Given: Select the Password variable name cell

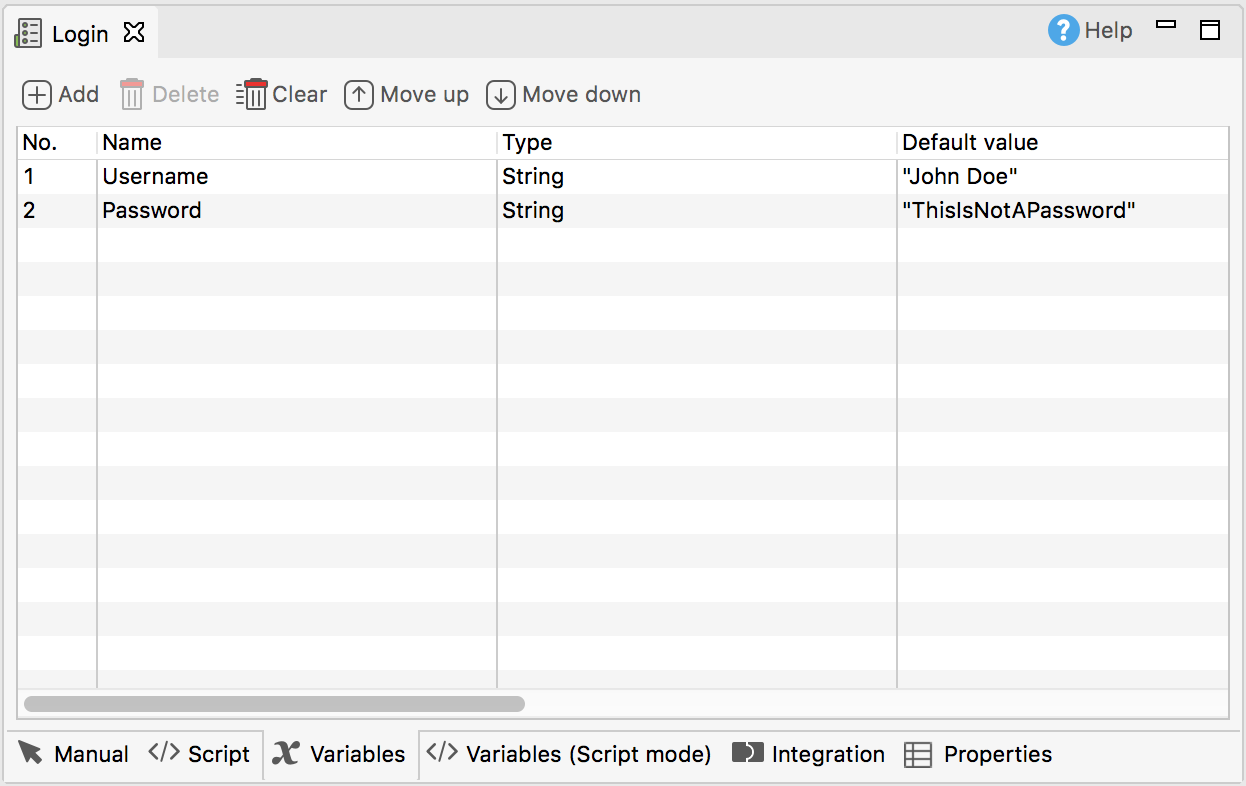Looking at the screenshot, I should tap(297, 211).
